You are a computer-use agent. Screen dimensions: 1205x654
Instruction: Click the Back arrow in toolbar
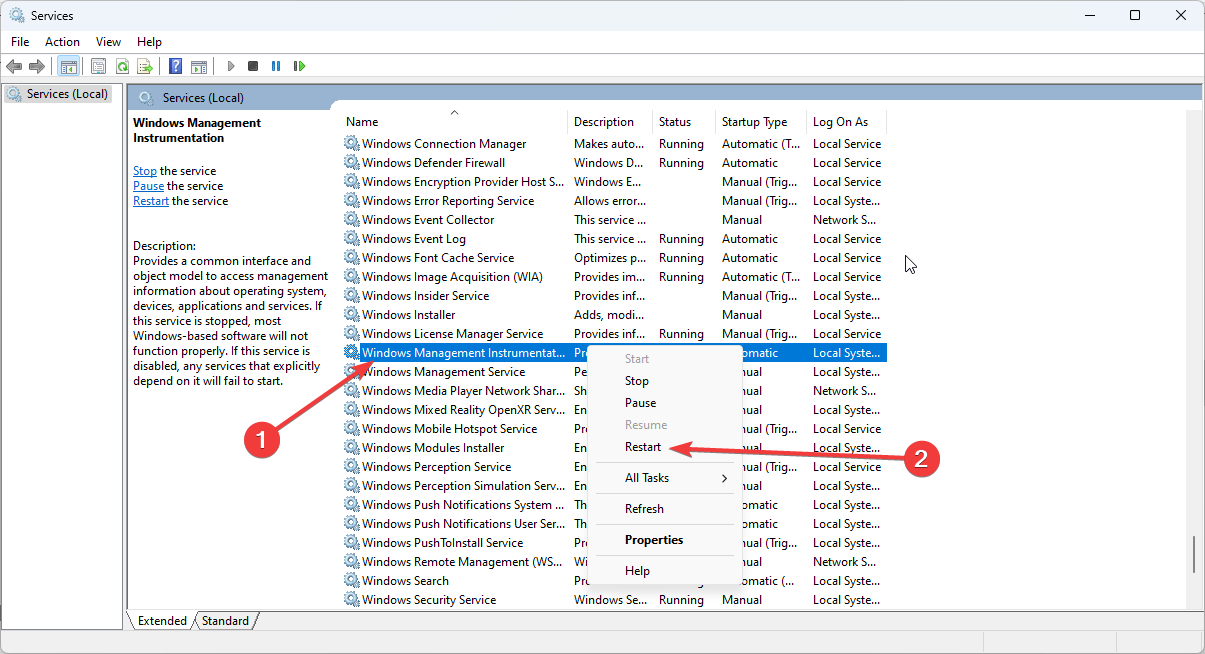14,66
